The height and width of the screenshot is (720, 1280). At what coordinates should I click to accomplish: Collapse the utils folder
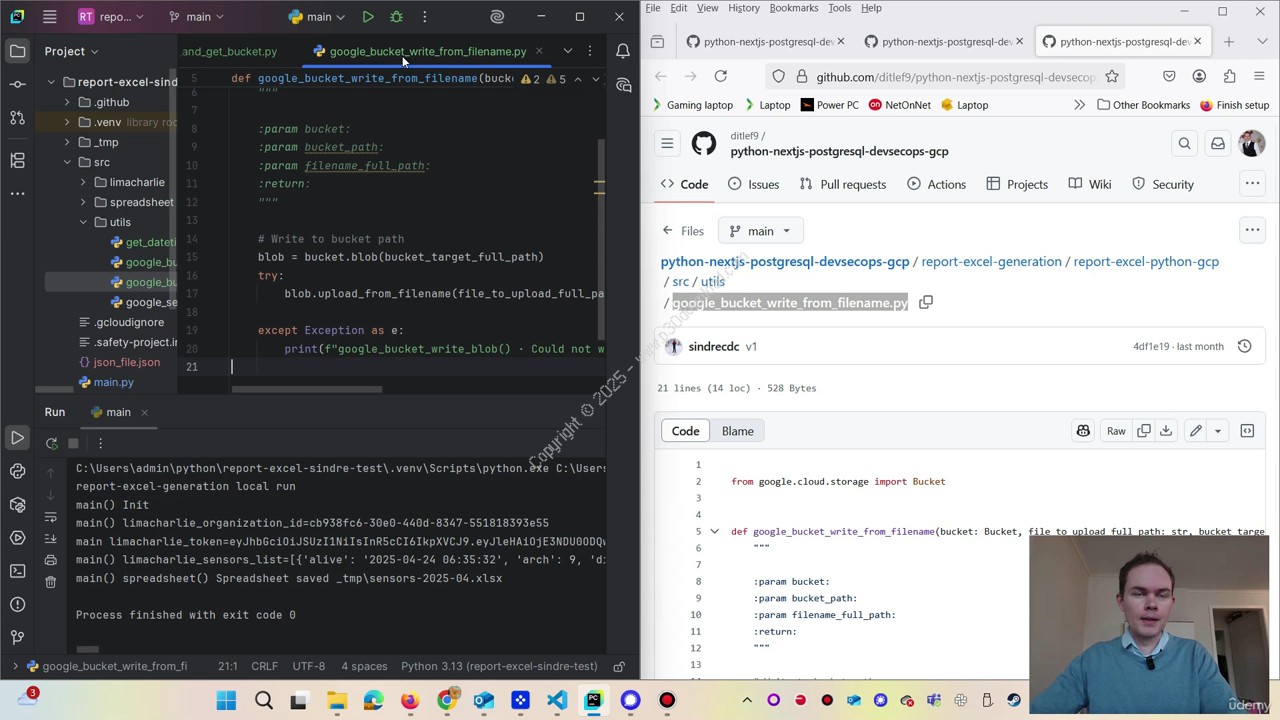tap(83, 222)
